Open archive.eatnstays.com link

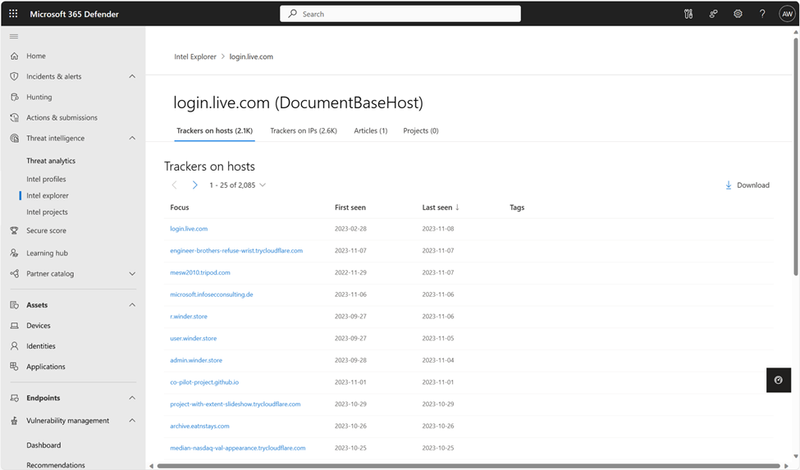199,426
